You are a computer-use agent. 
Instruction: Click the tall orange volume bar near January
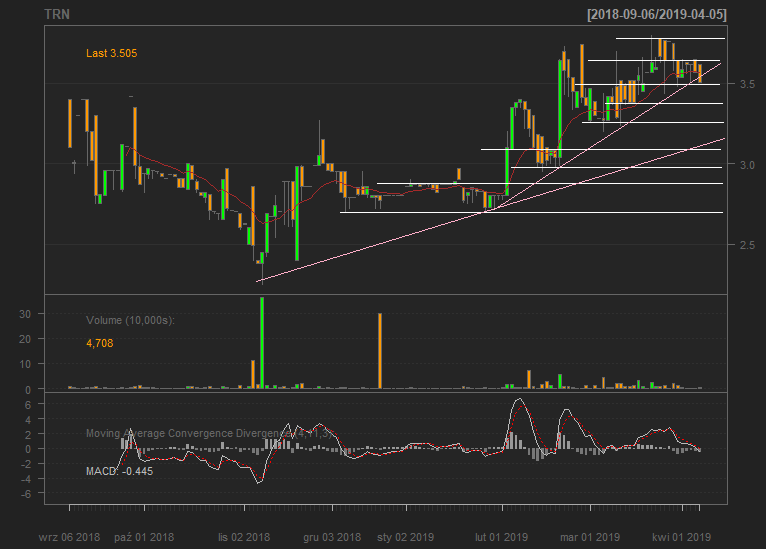click(x=380, y=351)
